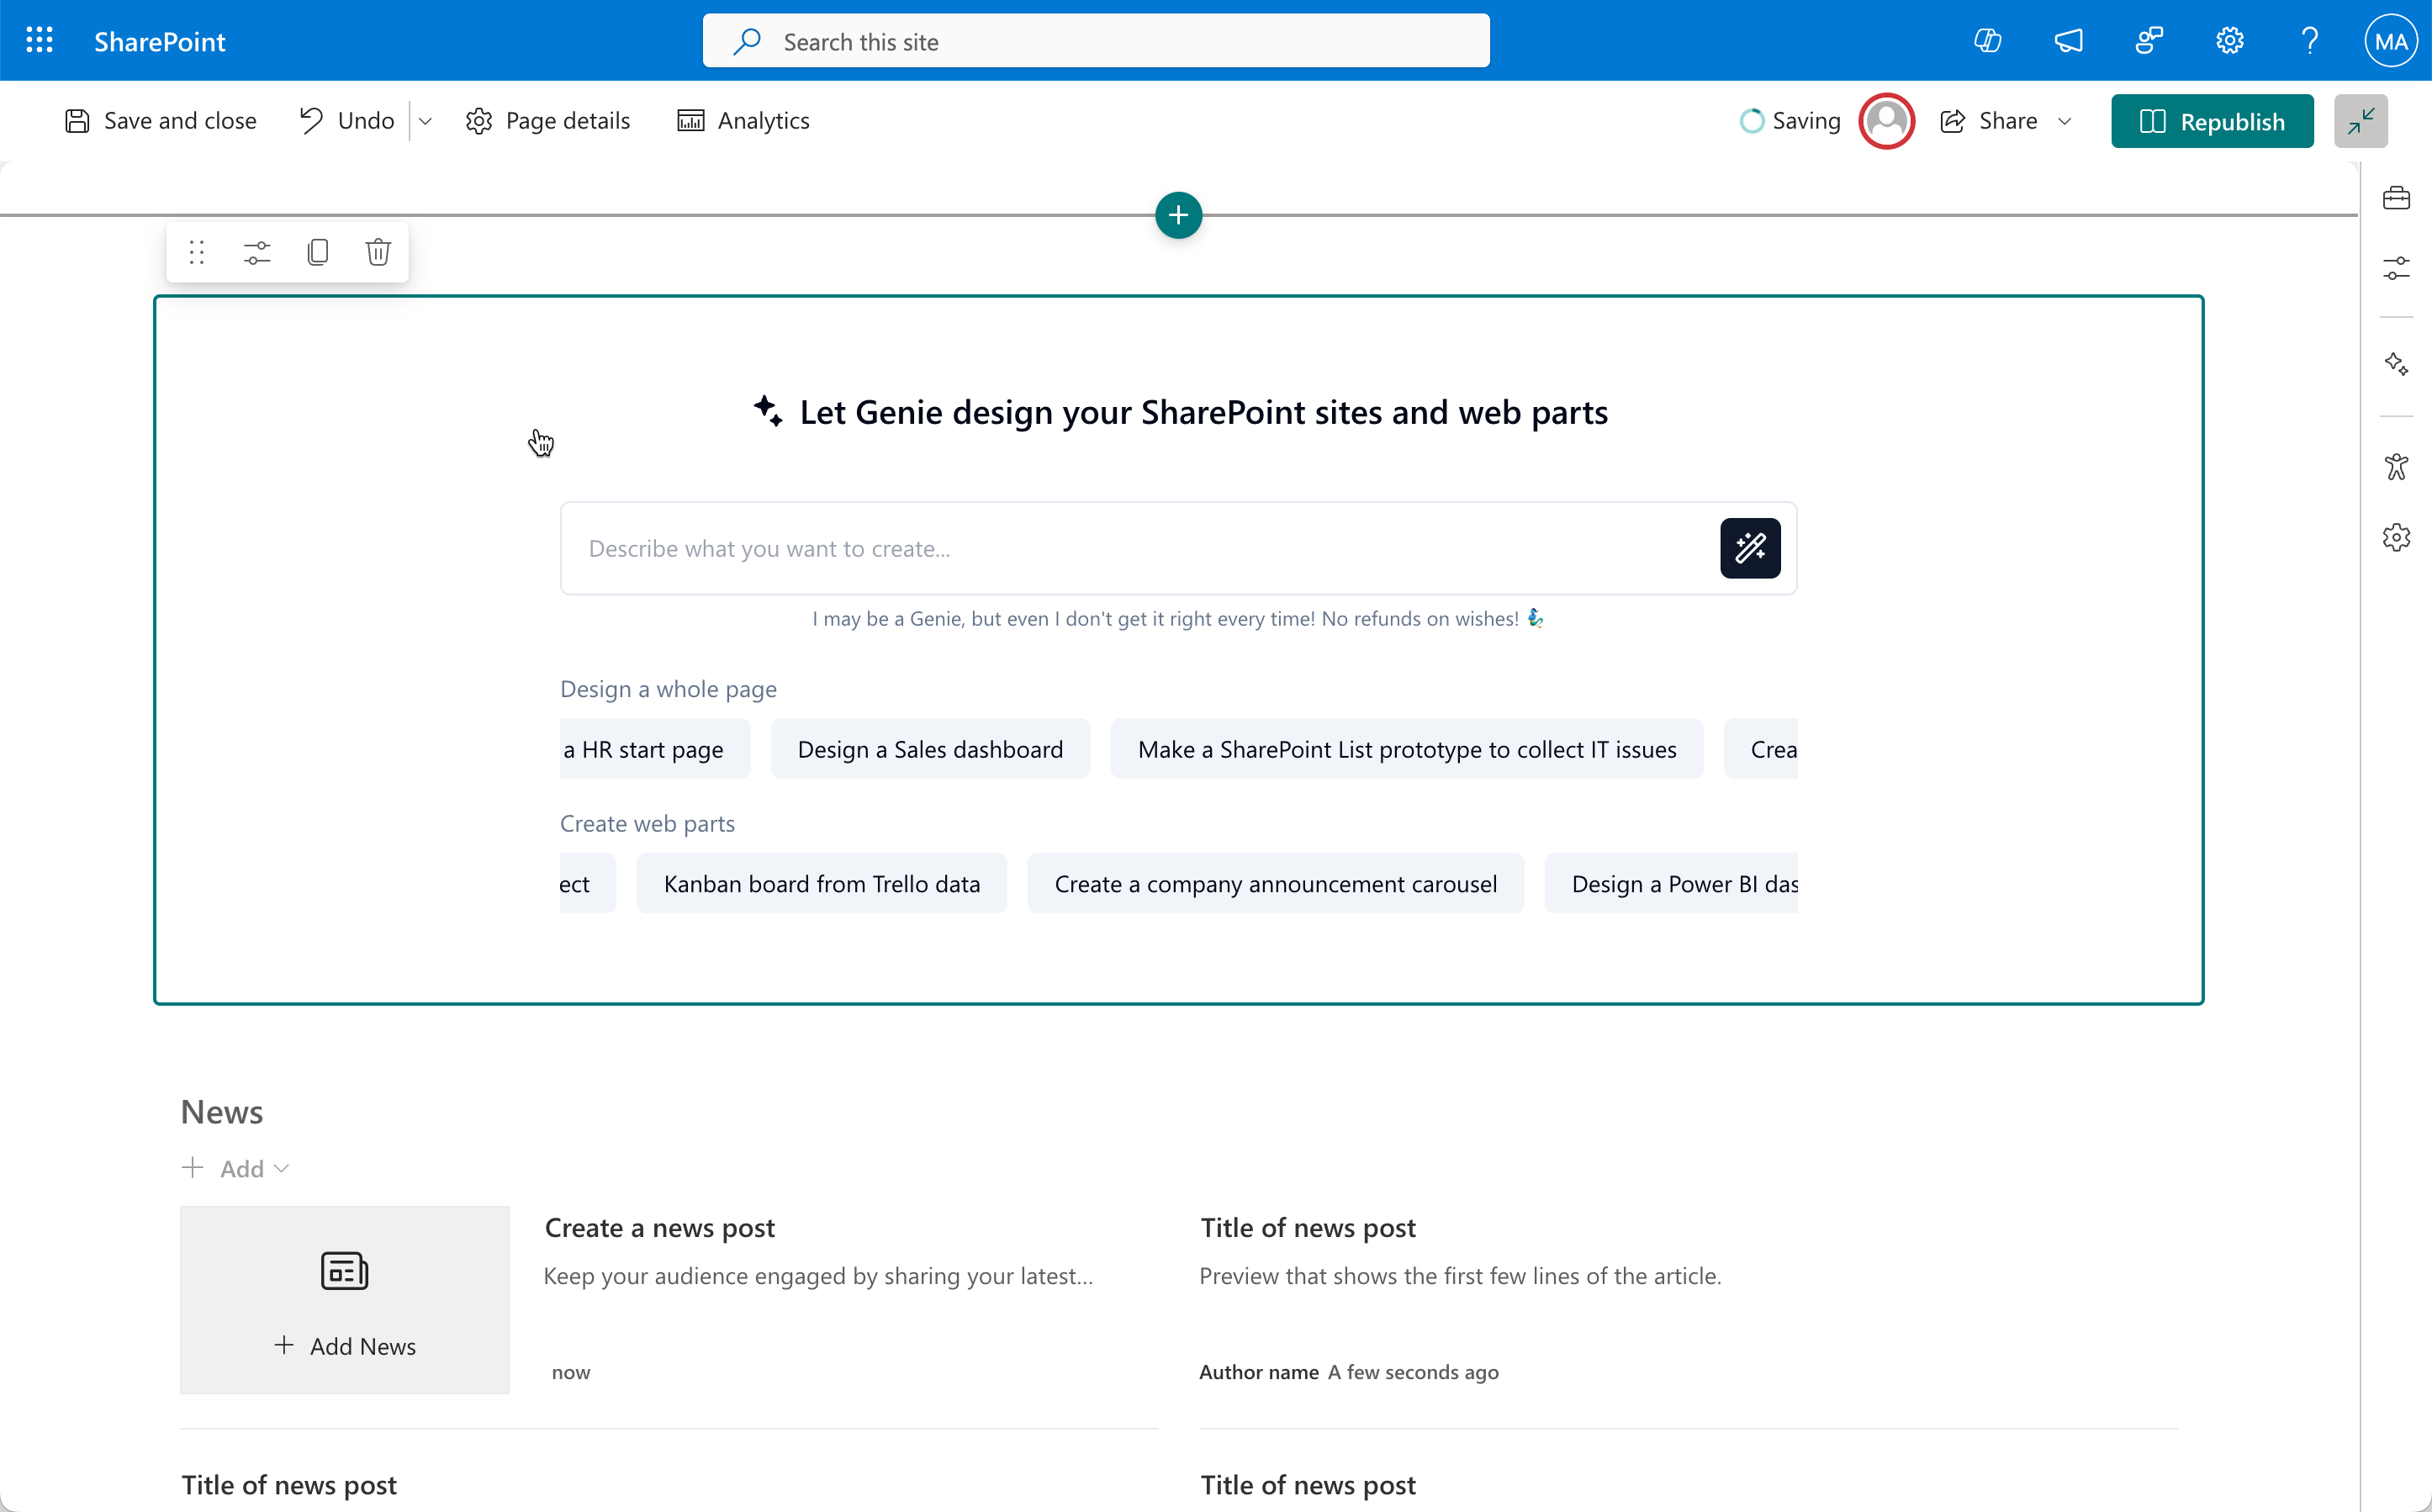Open the settings gear in header
This screenshot has width=2432, height=1512.
(x=2230, y=41)
